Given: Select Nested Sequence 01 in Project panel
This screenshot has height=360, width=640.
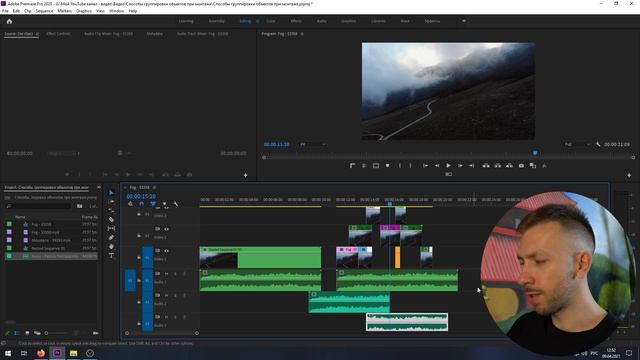Looking at the screenshot, I should (x=48, y=248).
